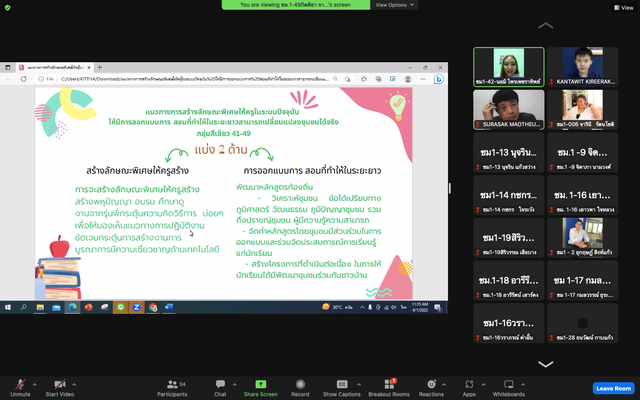Open the Participants panel
Viewport: 640px width, 400px height.
tap(172, 383)
